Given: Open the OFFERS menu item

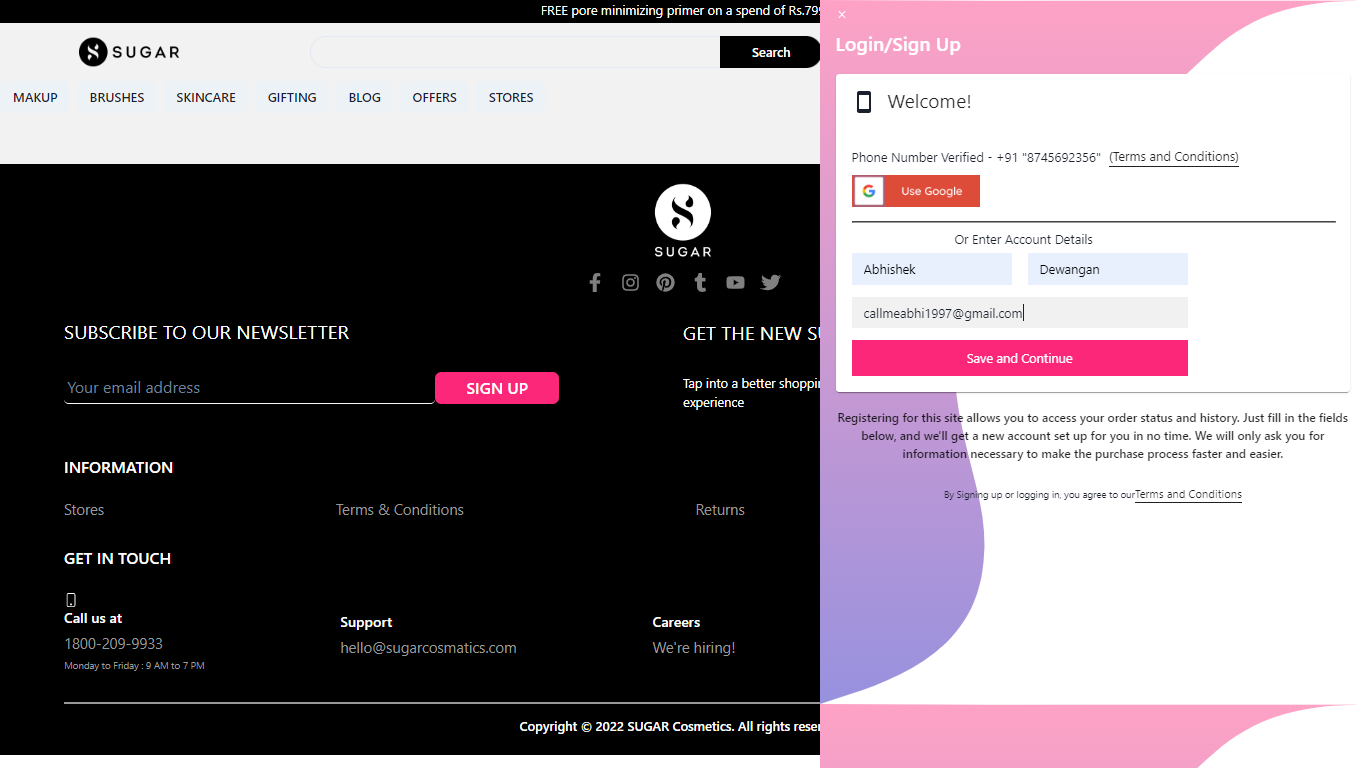Looking at the screenshot, I should (435, 97).
